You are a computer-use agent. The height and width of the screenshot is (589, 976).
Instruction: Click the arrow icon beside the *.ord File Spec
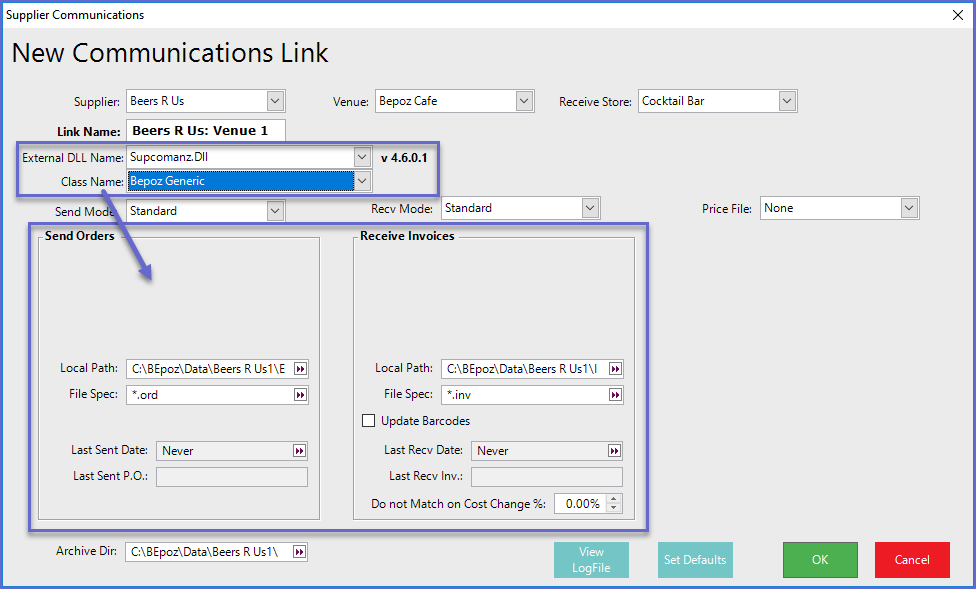point(300,395)
